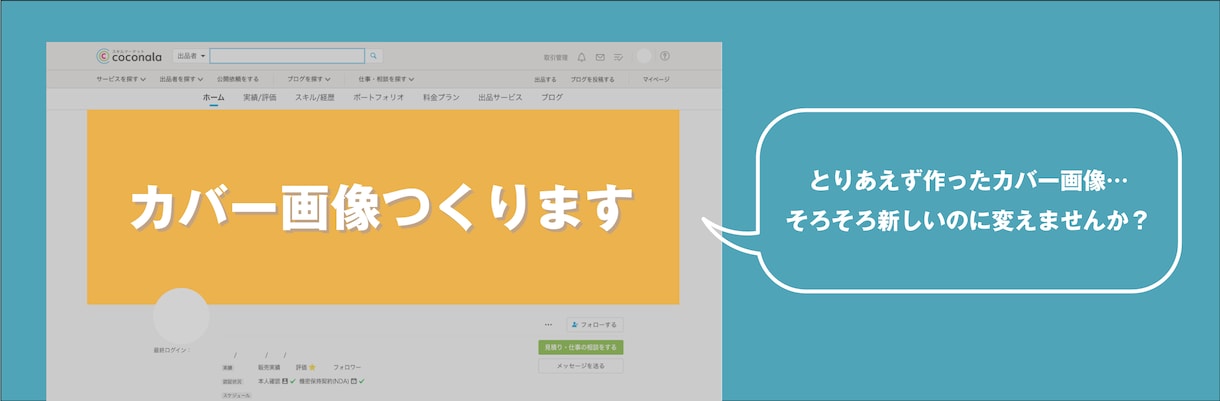Expand the ブログを探す menu

(309, 79)
